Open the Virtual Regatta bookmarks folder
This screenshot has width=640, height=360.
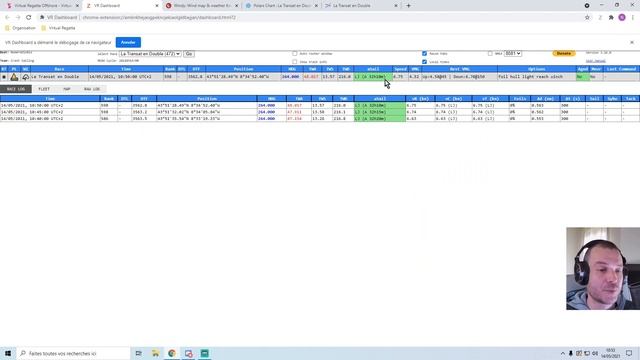(x=58, y=28)
